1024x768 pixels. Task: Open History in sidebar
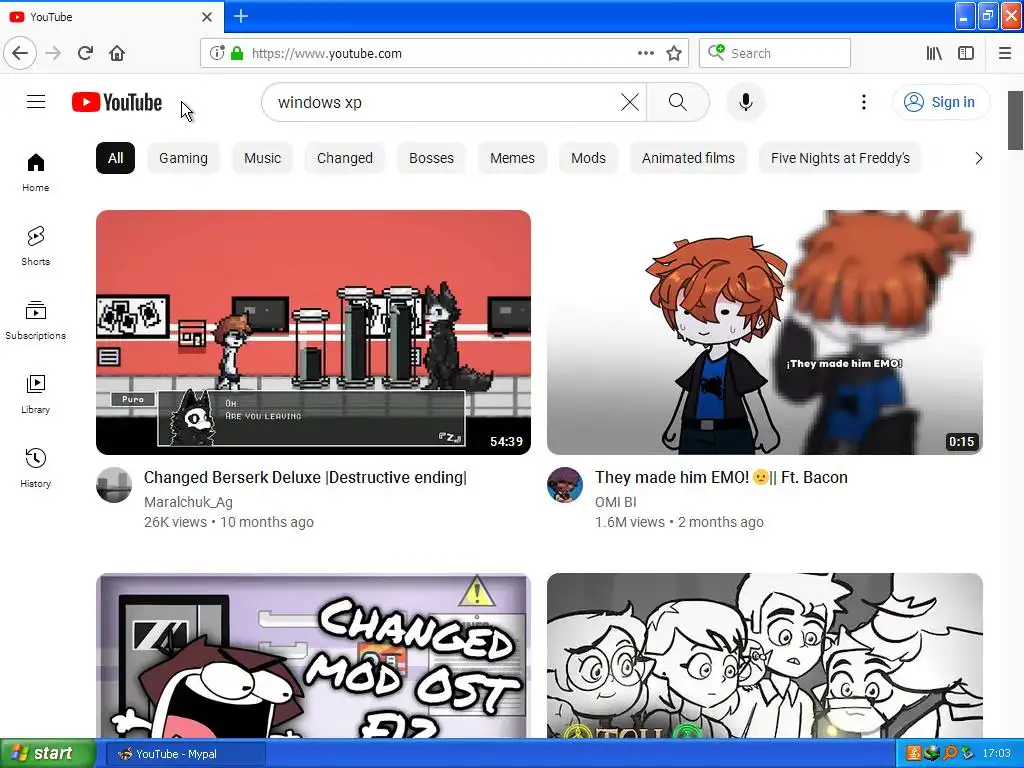click(36, 468)
